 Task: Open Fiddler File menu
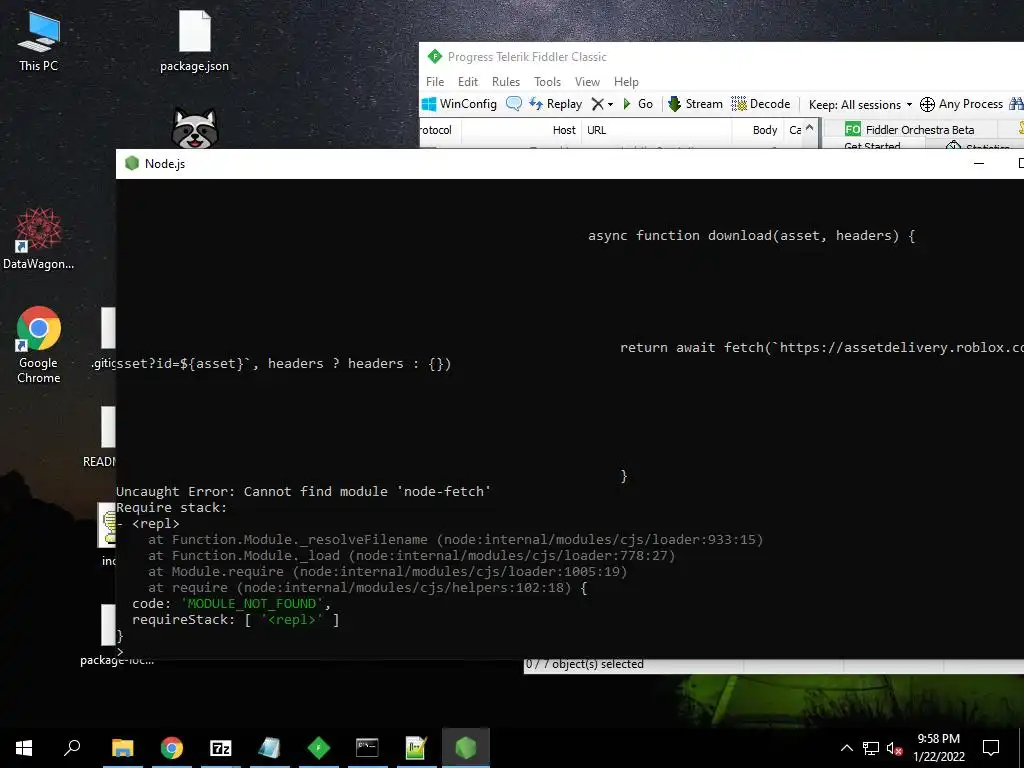(x=435, y=82)
